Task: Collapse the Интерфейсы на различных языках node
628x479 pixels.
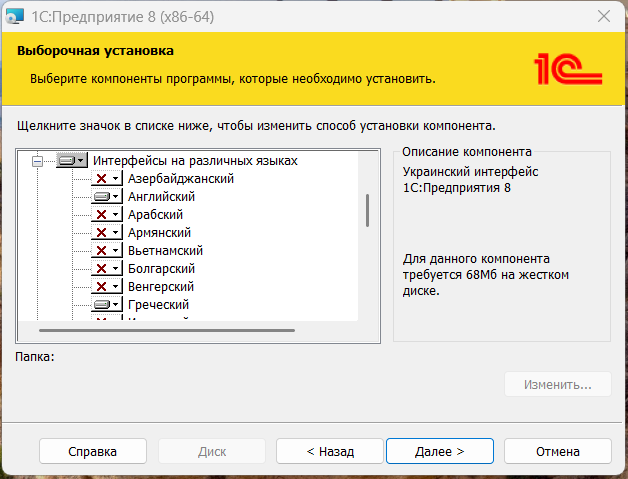Action: tap(37, 161)
